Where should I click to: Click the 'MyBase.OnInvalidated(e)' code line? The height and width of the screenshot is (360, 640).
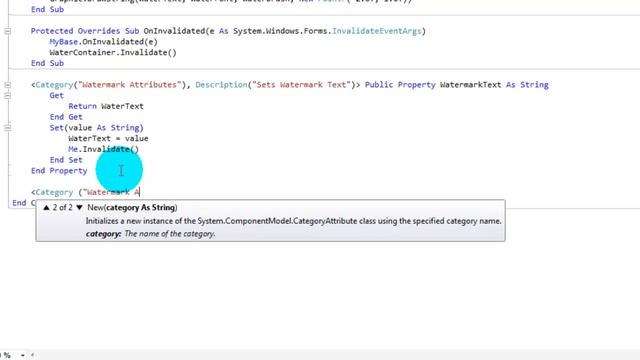click(x=103, y=42)
